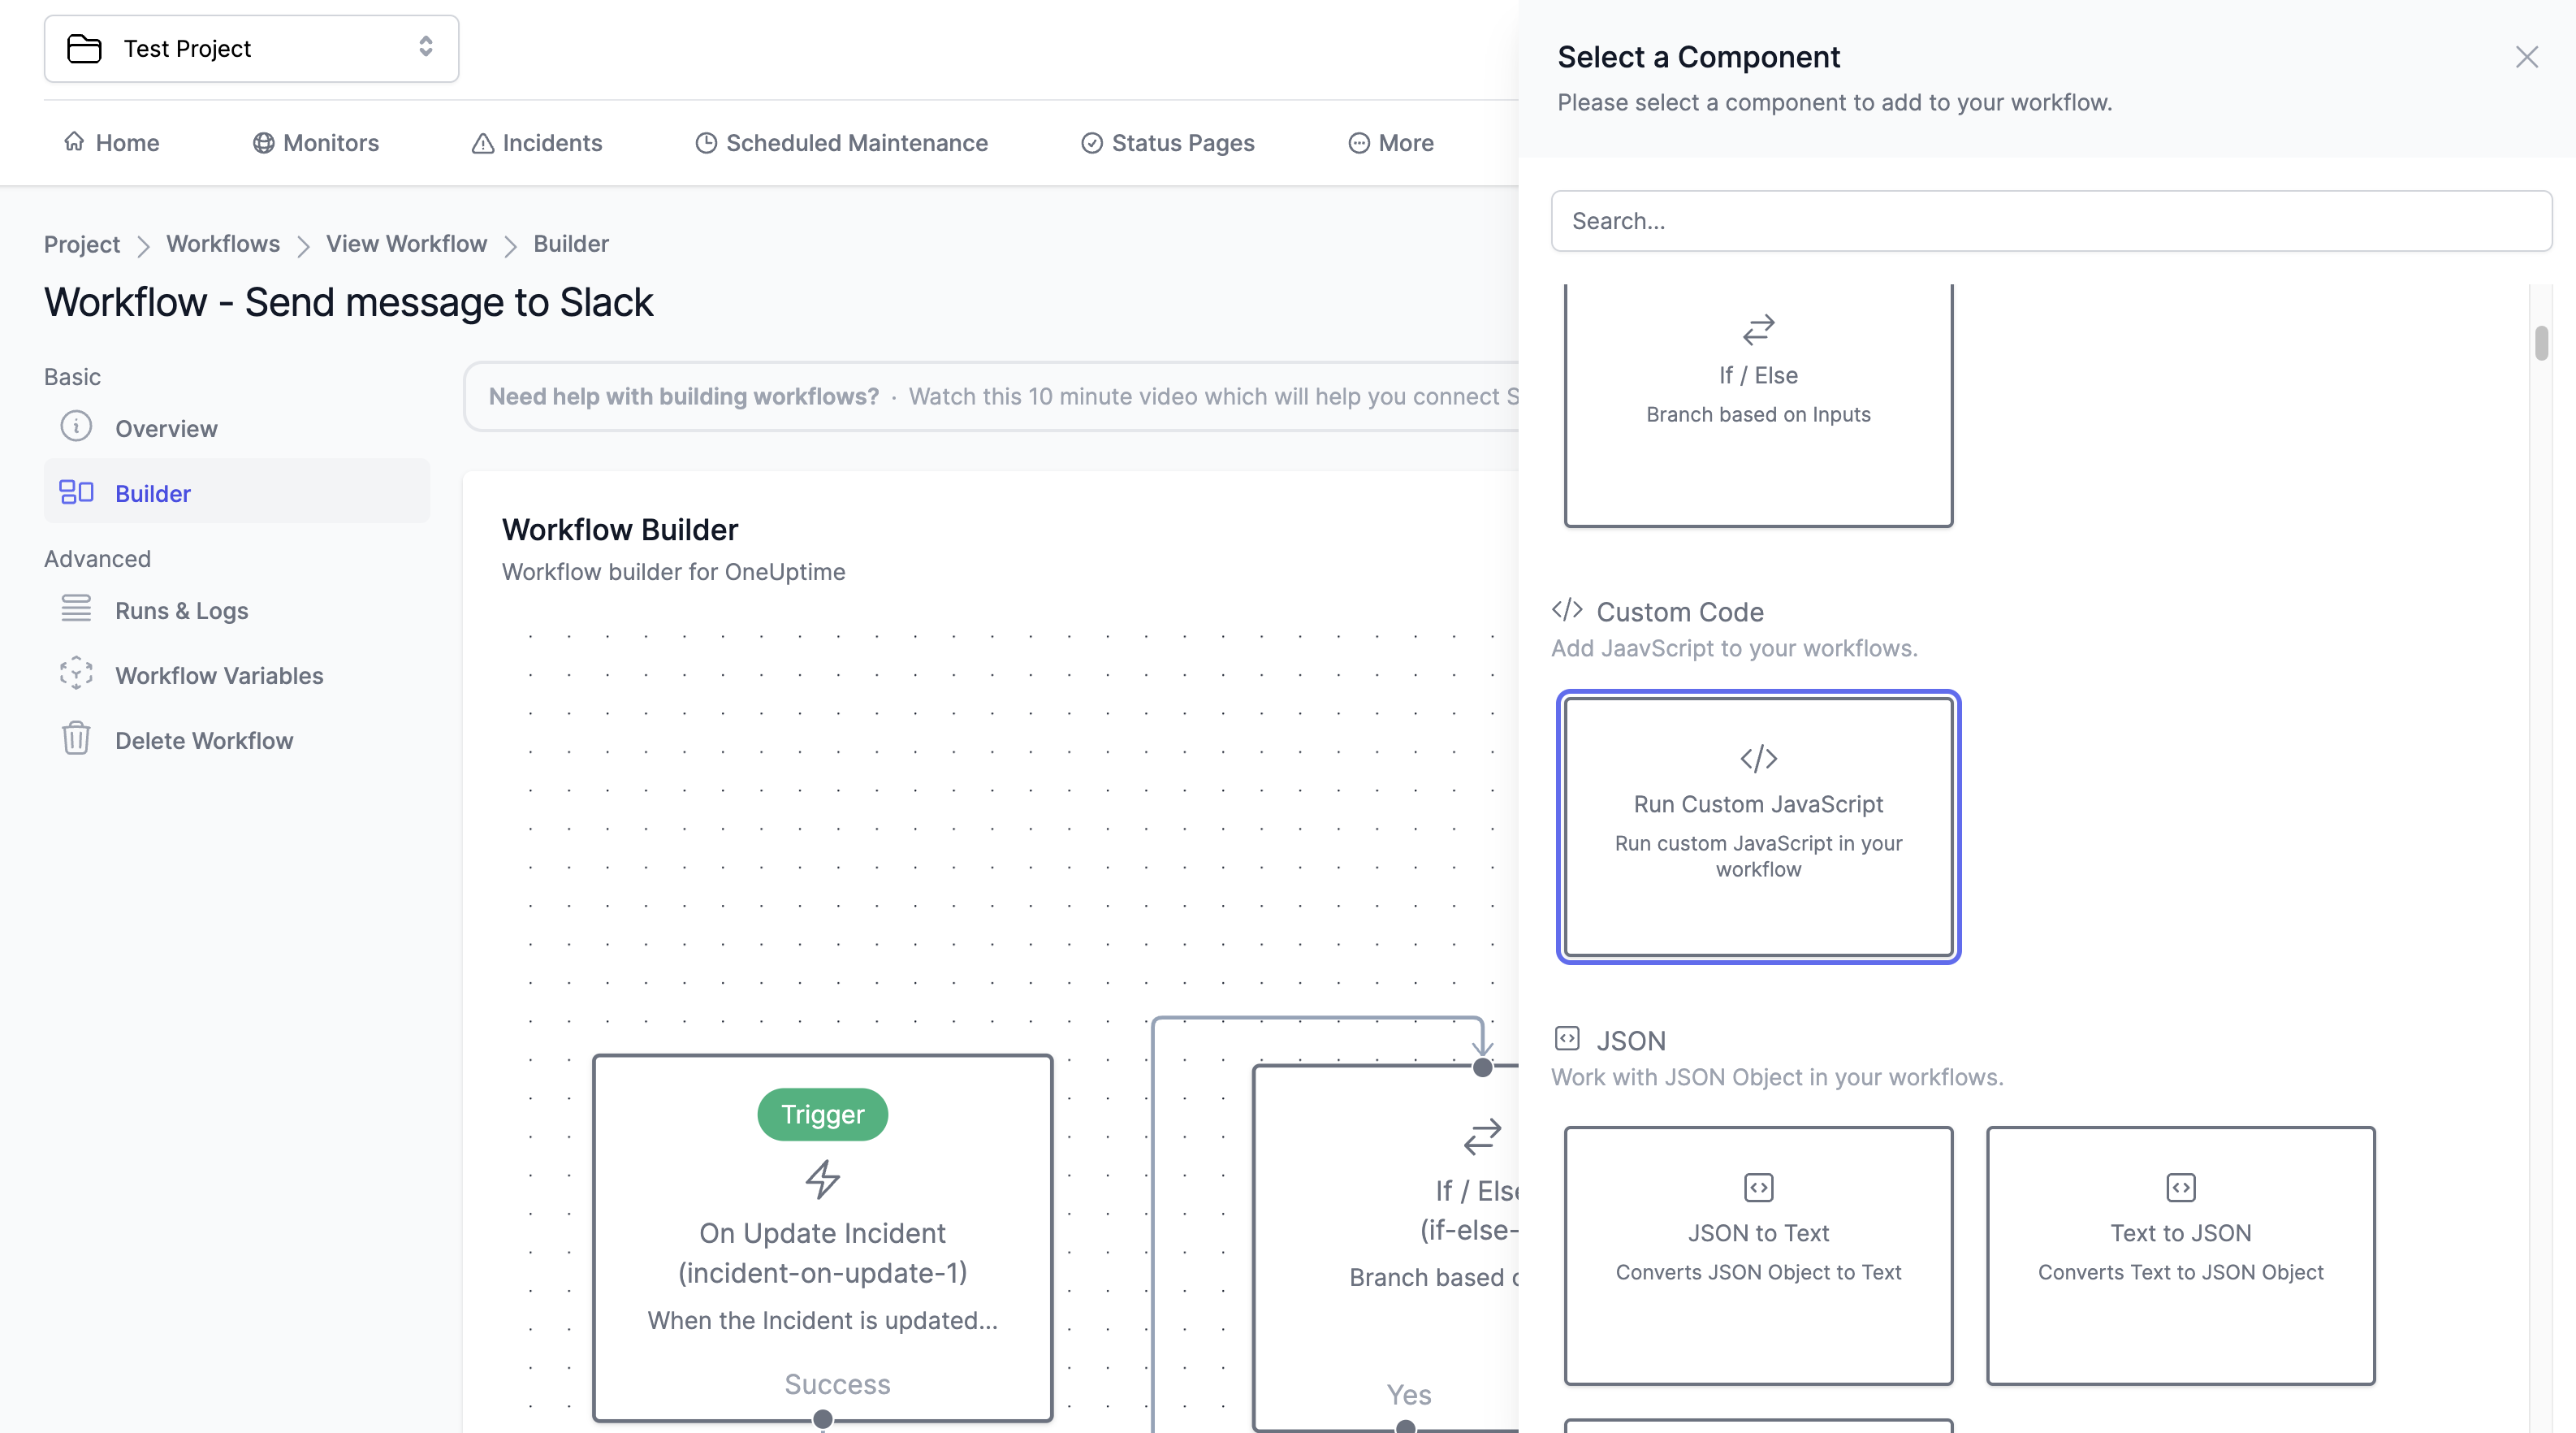Click the icon on Text to JSON card

[2180, 1187]
